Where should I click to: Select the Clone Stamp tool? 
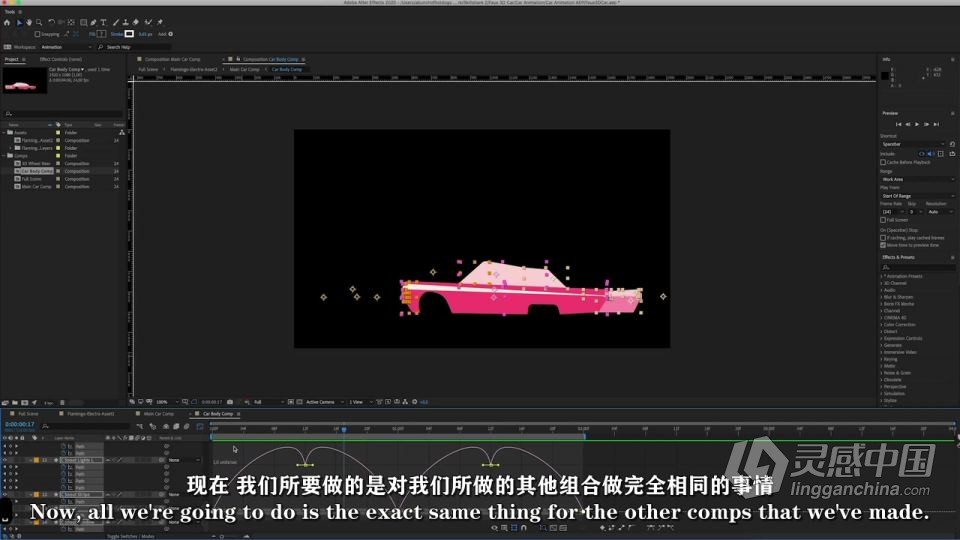pyautogui.click(x=126, y=22)
